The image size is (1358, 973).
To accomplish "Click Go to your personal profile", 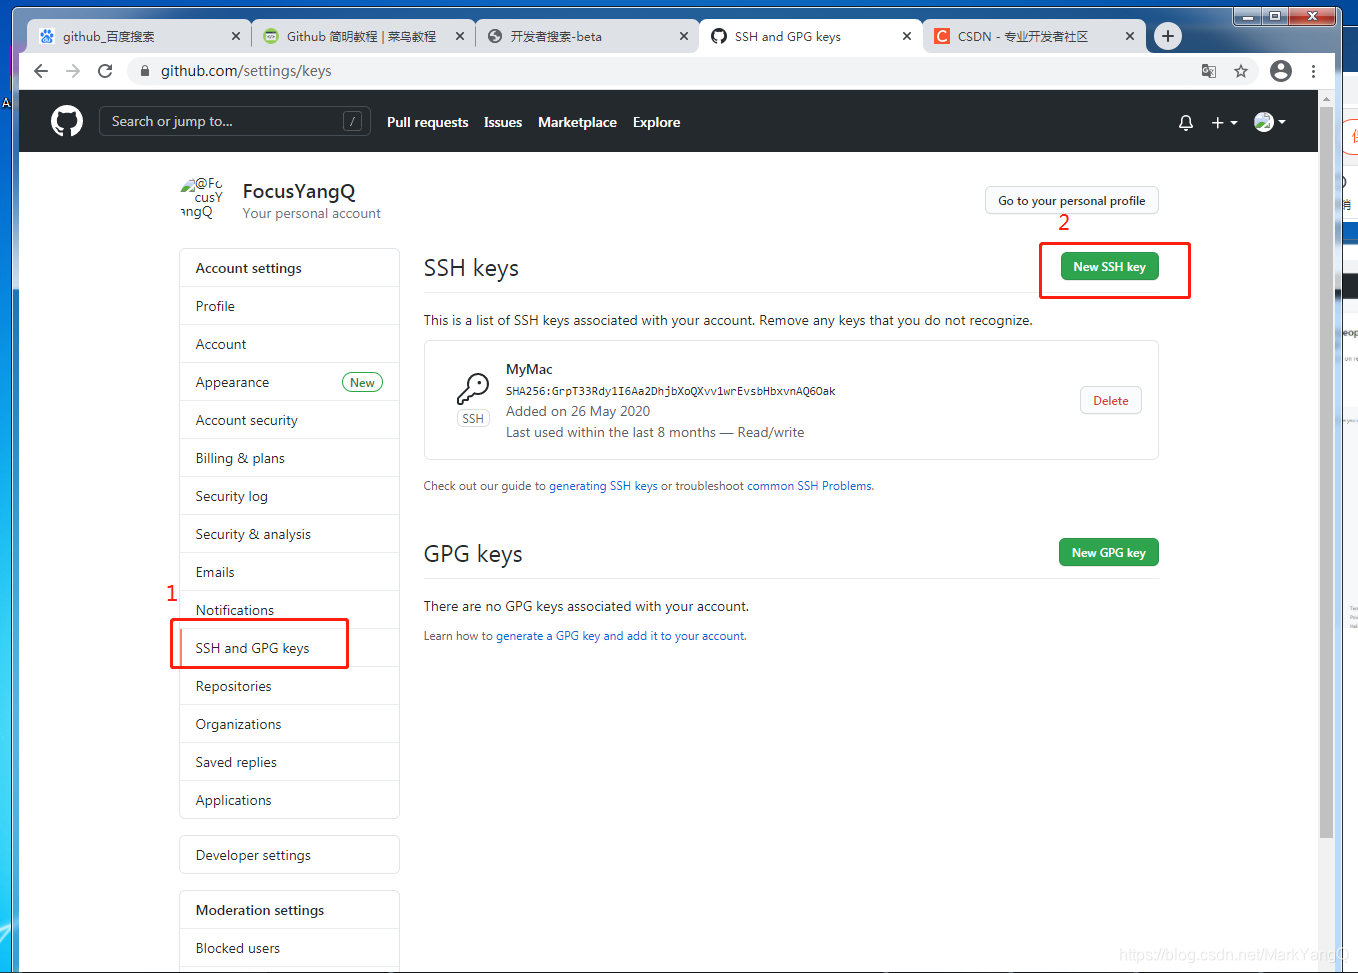I will 1072,201.
